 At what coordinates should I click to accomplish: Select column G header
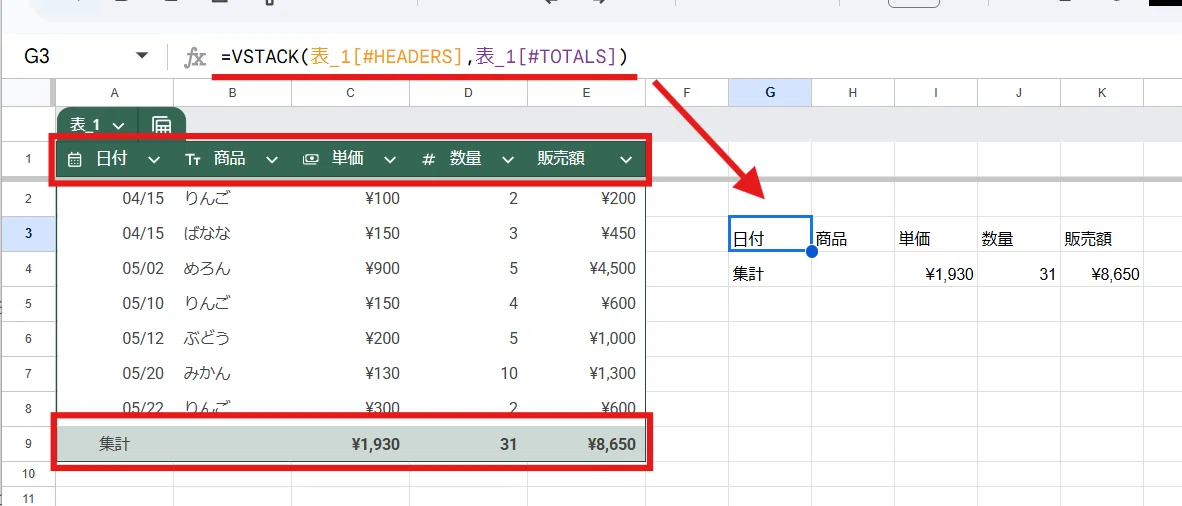coord(770,93)
